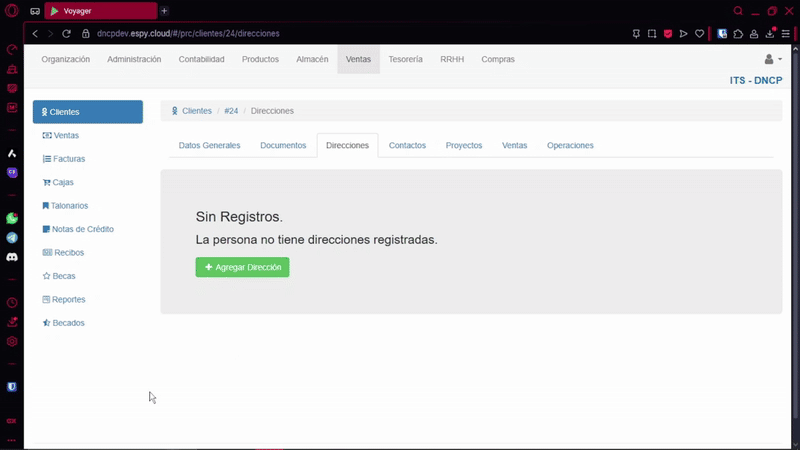This screenshot has height=450, width=800.
Task: Click the heart bookmark icon
Action: click(701, 33)
